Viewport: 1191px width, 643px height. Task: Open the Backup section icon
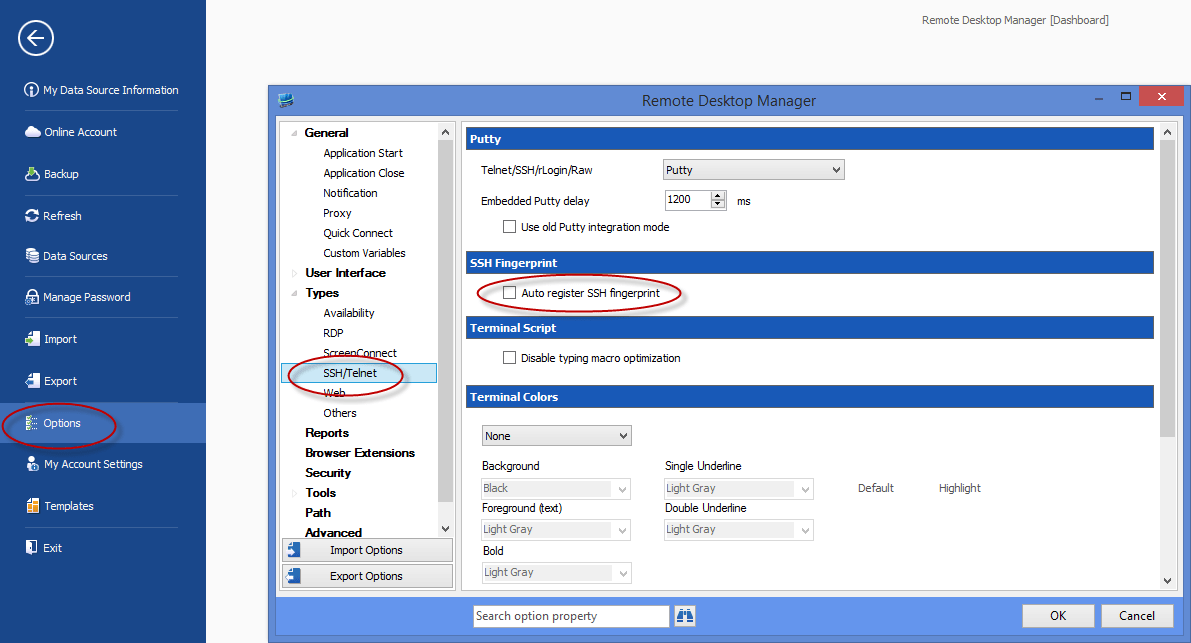(32, 172)
